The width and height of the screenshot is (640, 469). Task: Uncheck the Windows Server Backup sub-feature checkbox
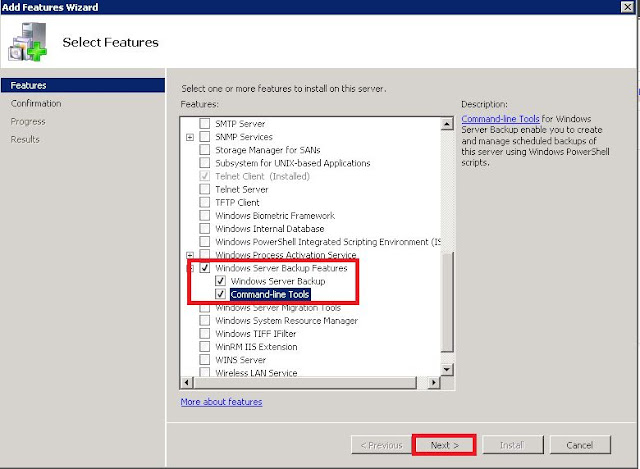click(x=220, y=281)
